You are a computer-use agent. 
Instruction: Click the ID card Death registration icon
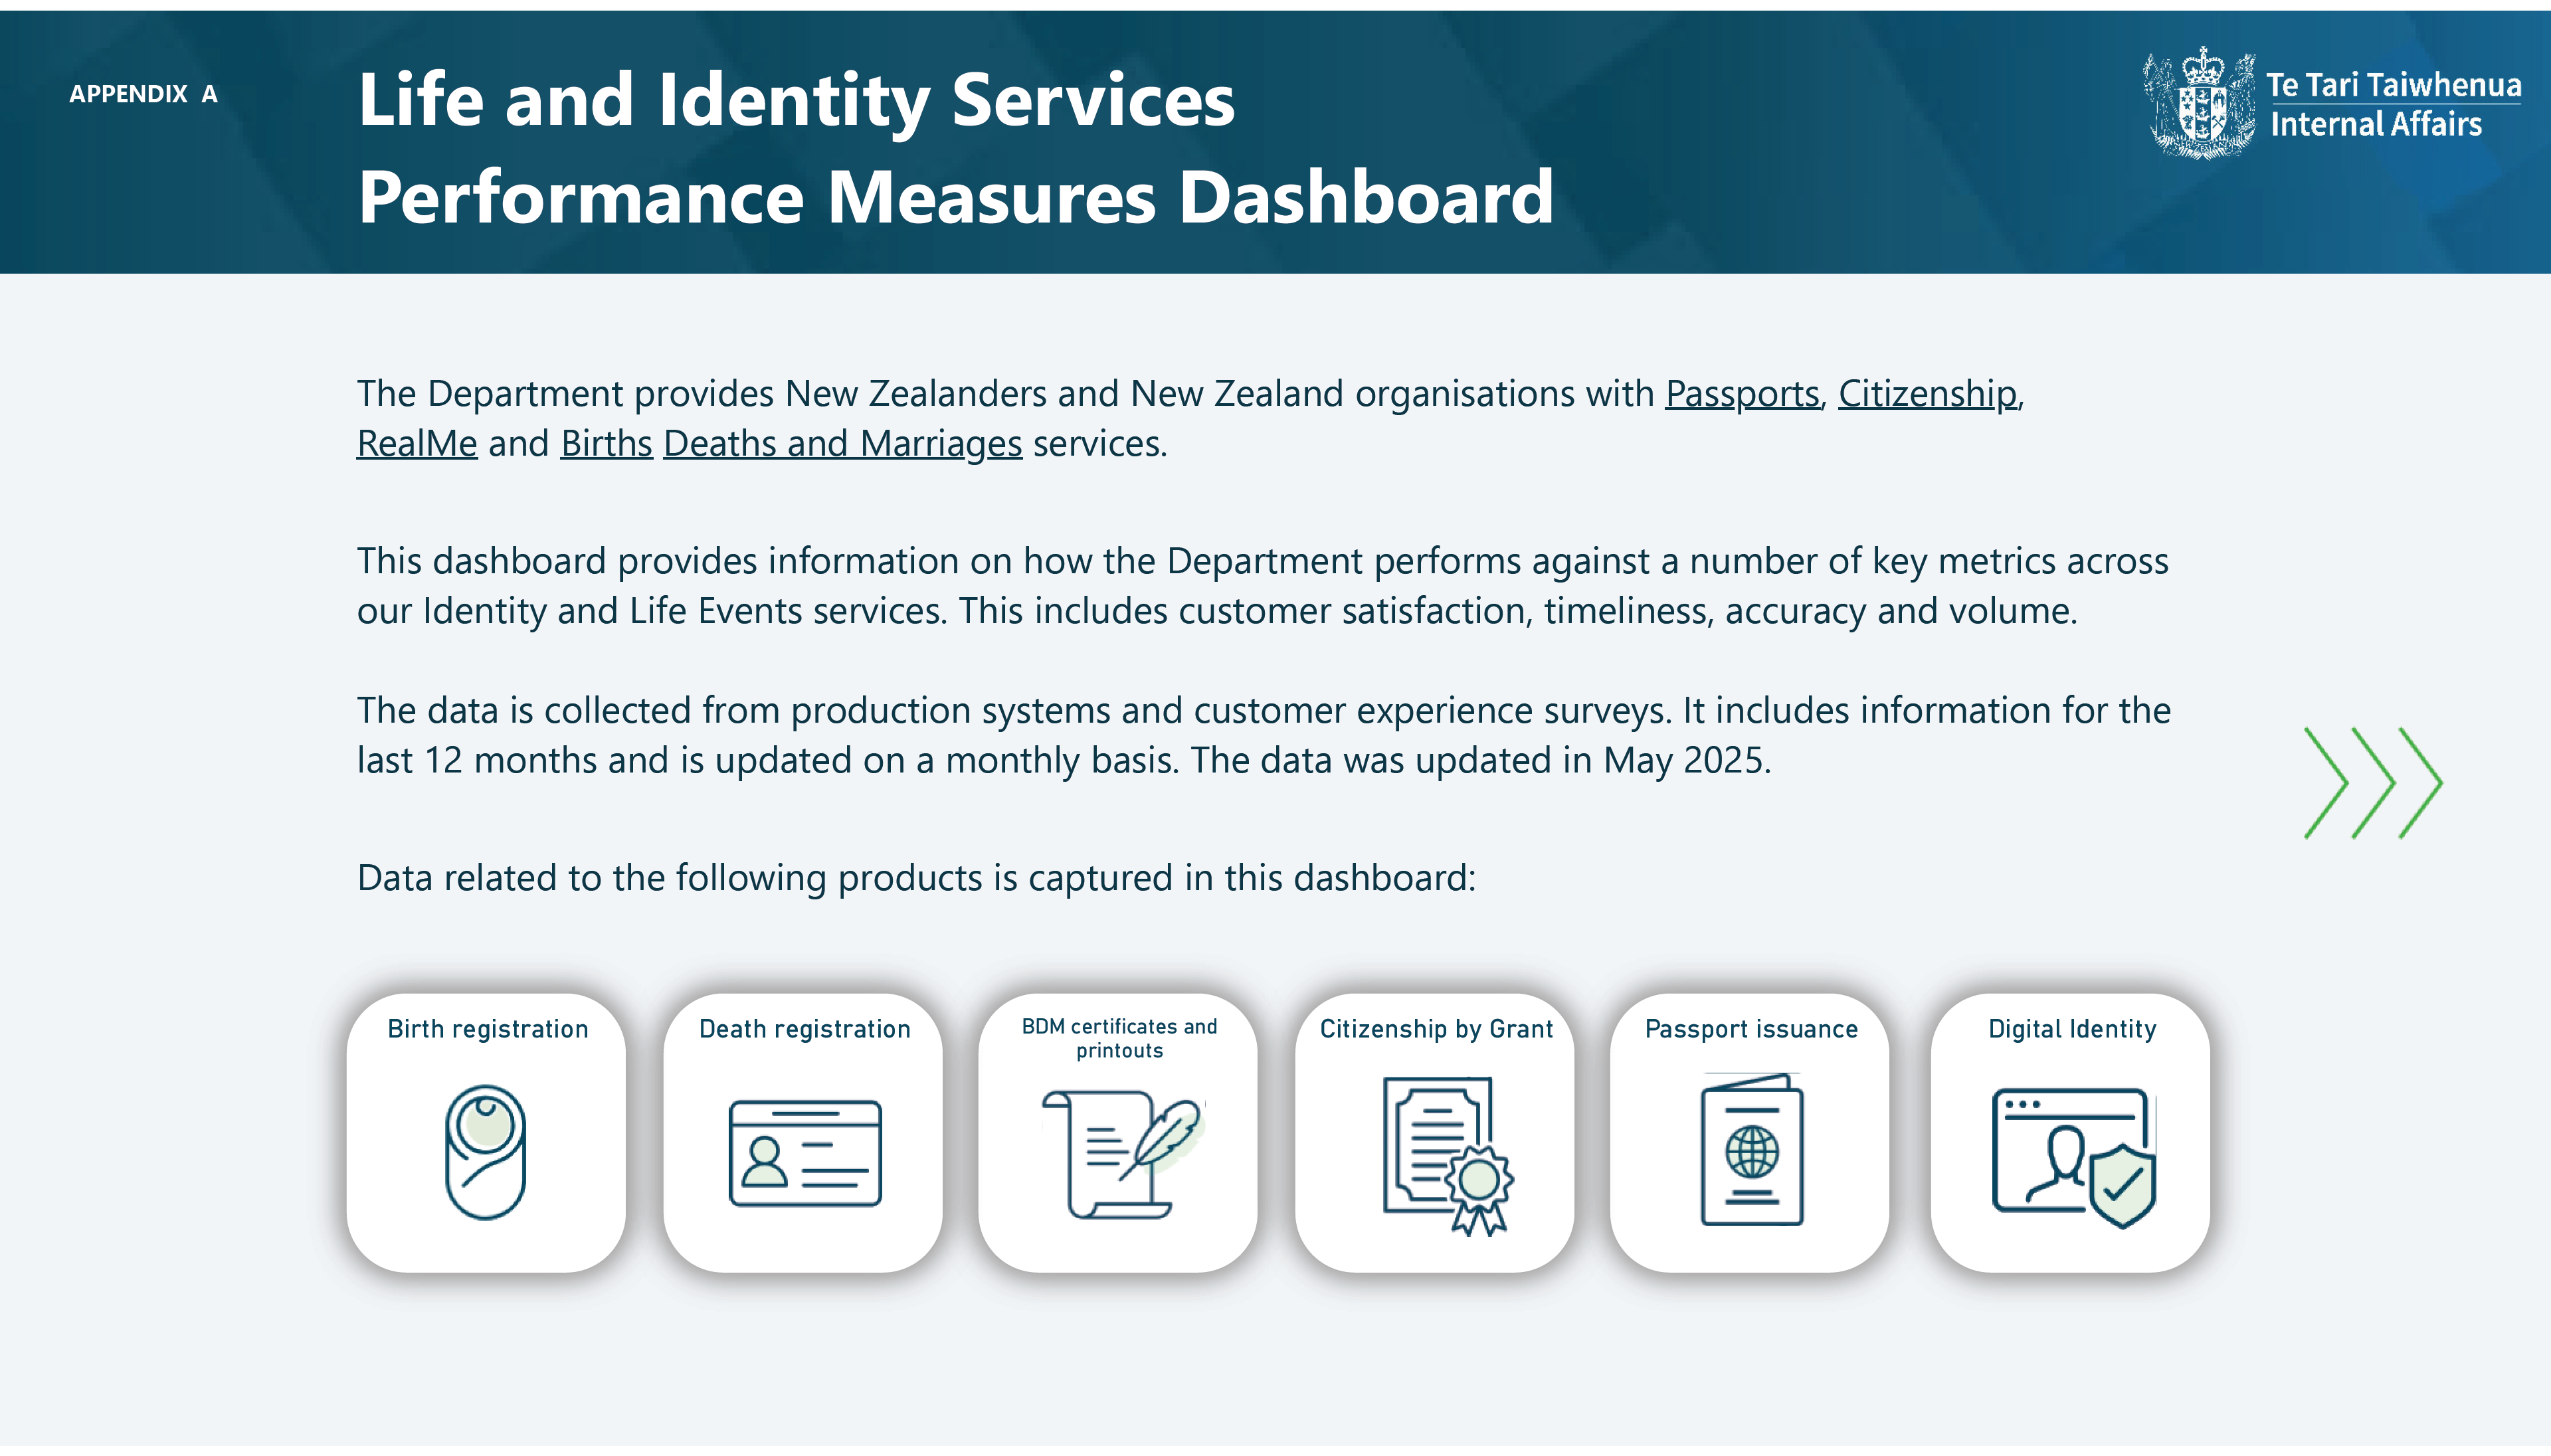coord(805,1153)
